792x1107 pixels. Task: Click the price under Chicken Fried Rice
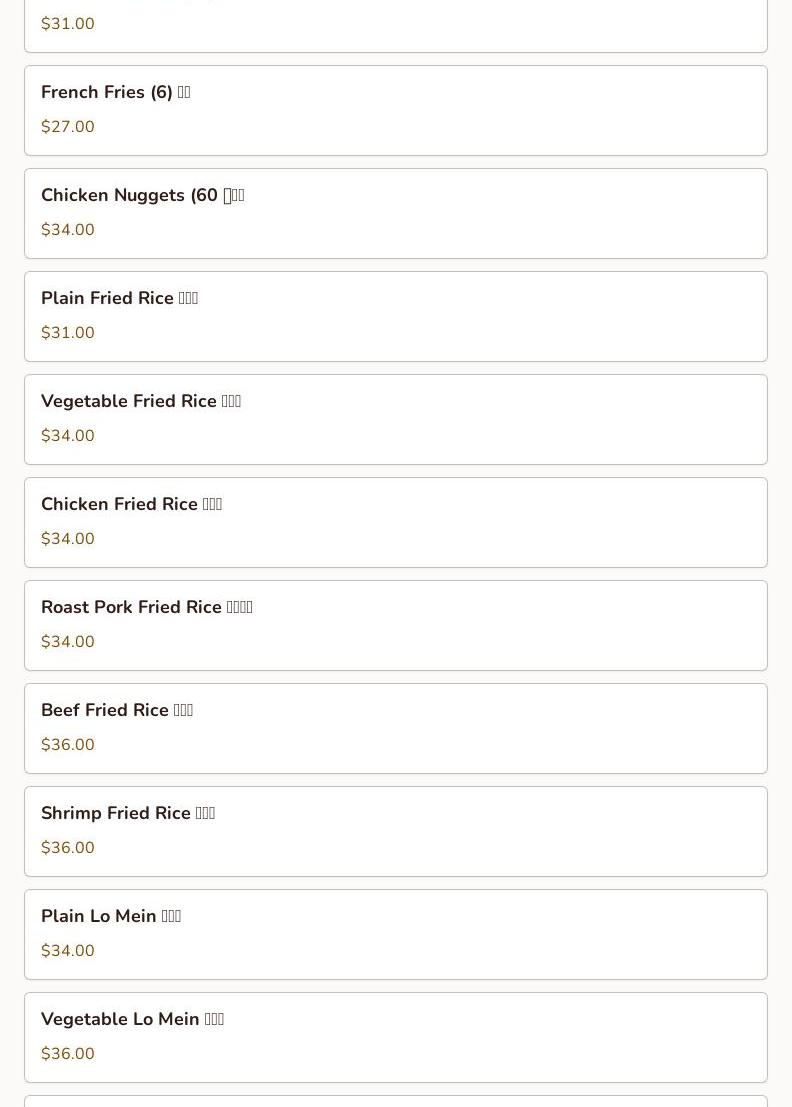(x=68, y=539)
